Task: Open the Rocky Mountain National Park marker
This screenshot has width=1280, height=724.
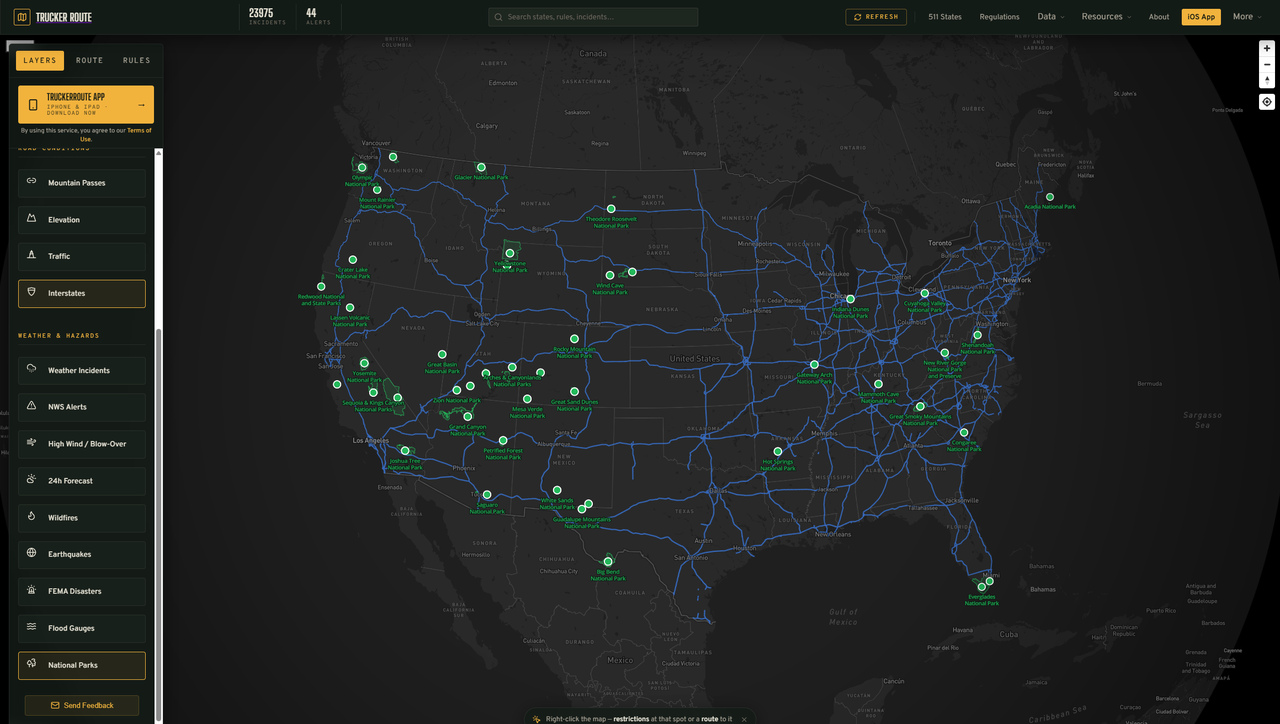Action: (x=575, y=339)
